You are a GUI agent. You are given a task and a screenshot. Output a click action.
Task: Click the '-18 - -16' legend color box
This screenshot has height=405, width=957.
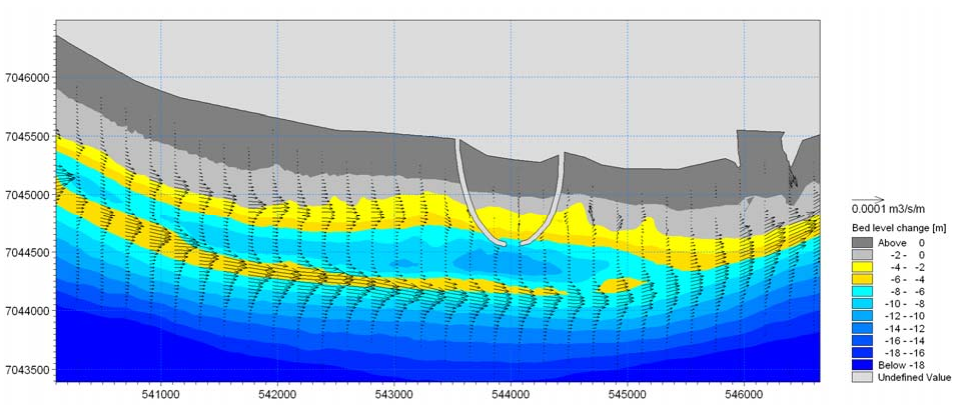862,352
